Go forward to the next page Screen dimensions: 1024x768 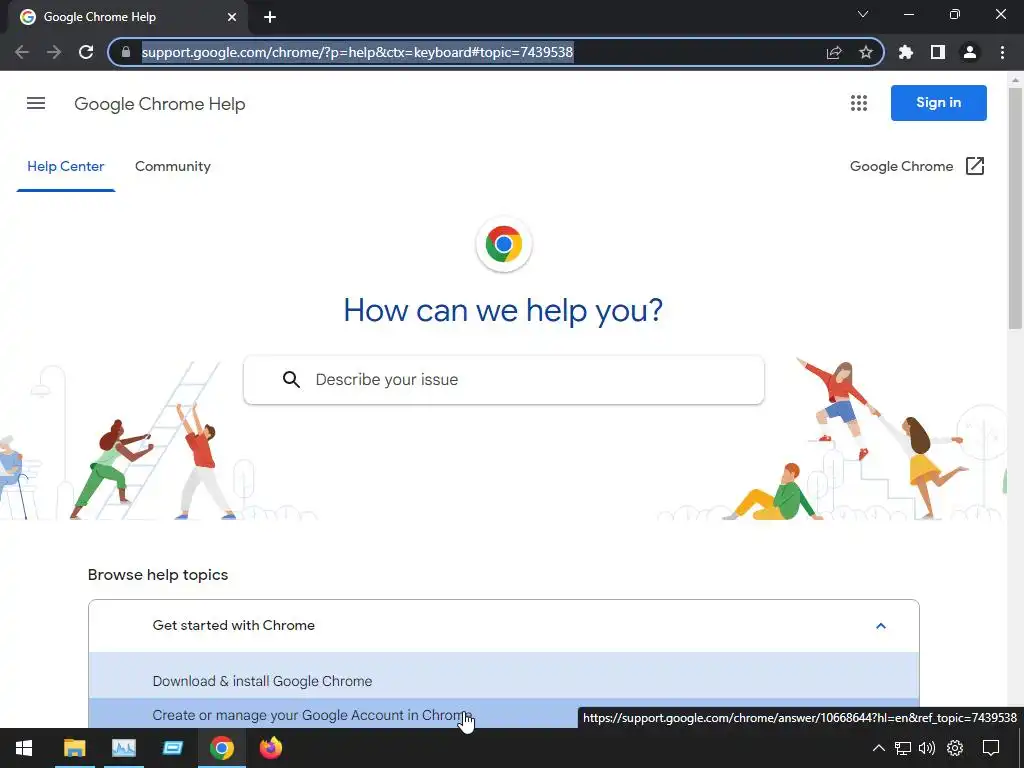54,52
